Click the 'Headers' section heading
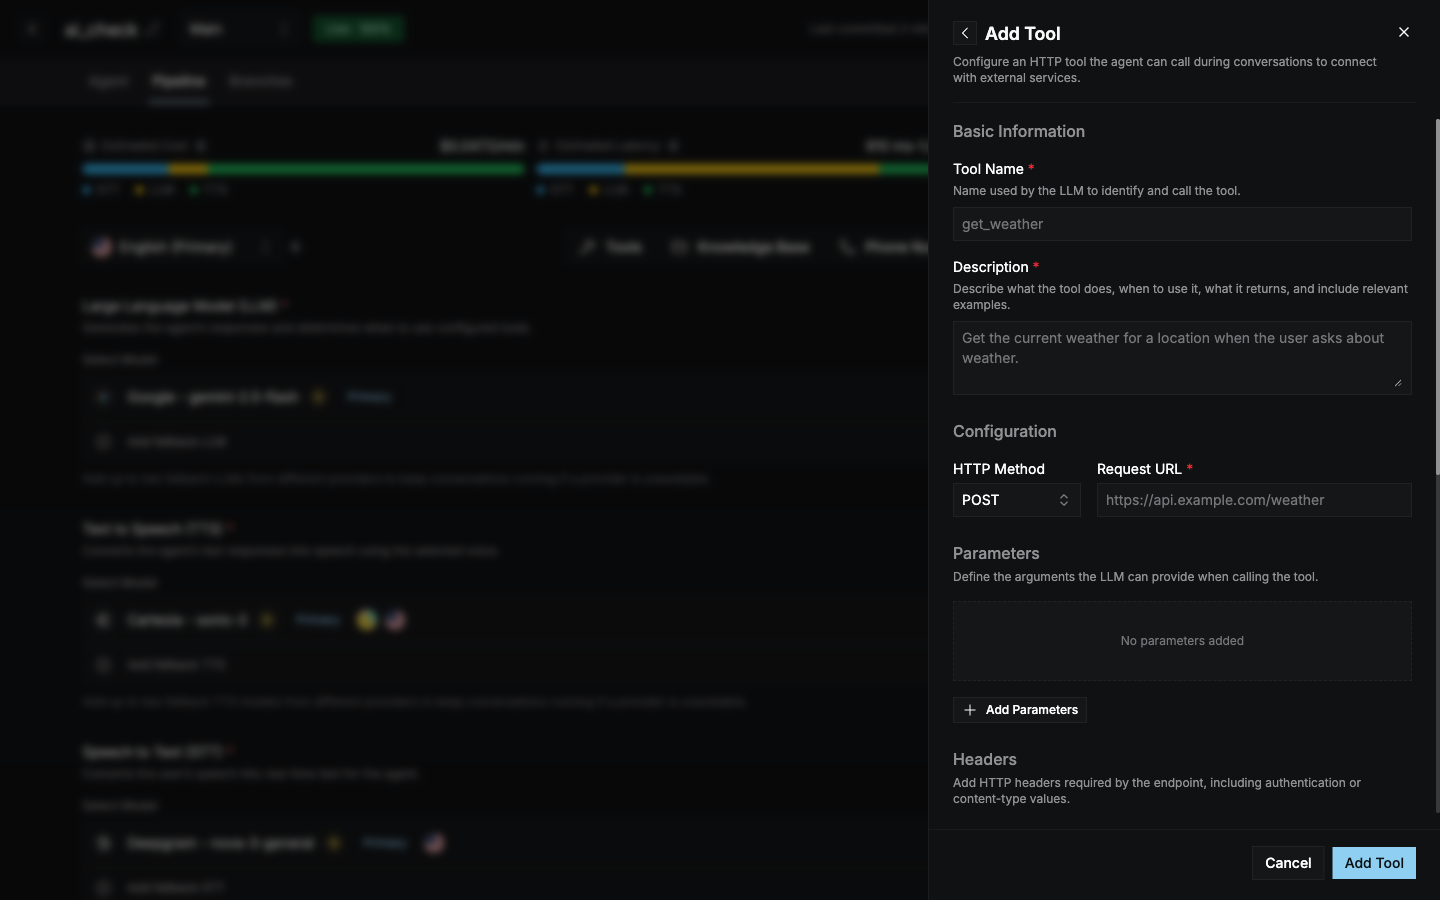This screenshot has height=900, width=1440. click(x=985, y=760)
